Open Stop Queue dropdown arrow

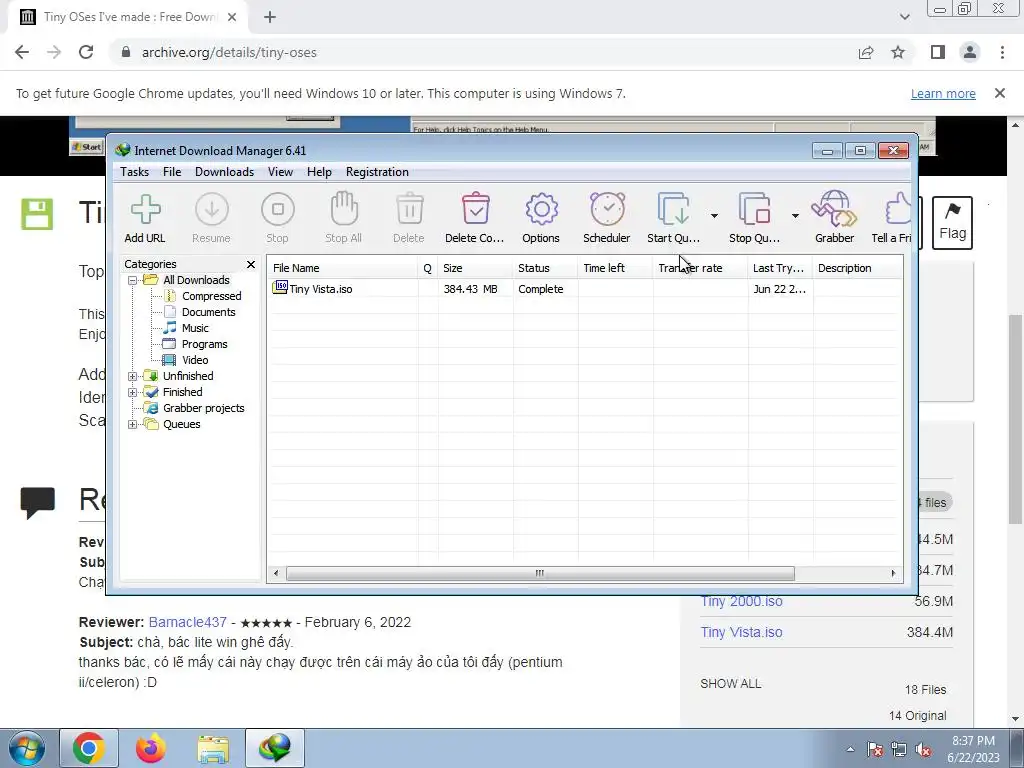[x=795, y=216]
